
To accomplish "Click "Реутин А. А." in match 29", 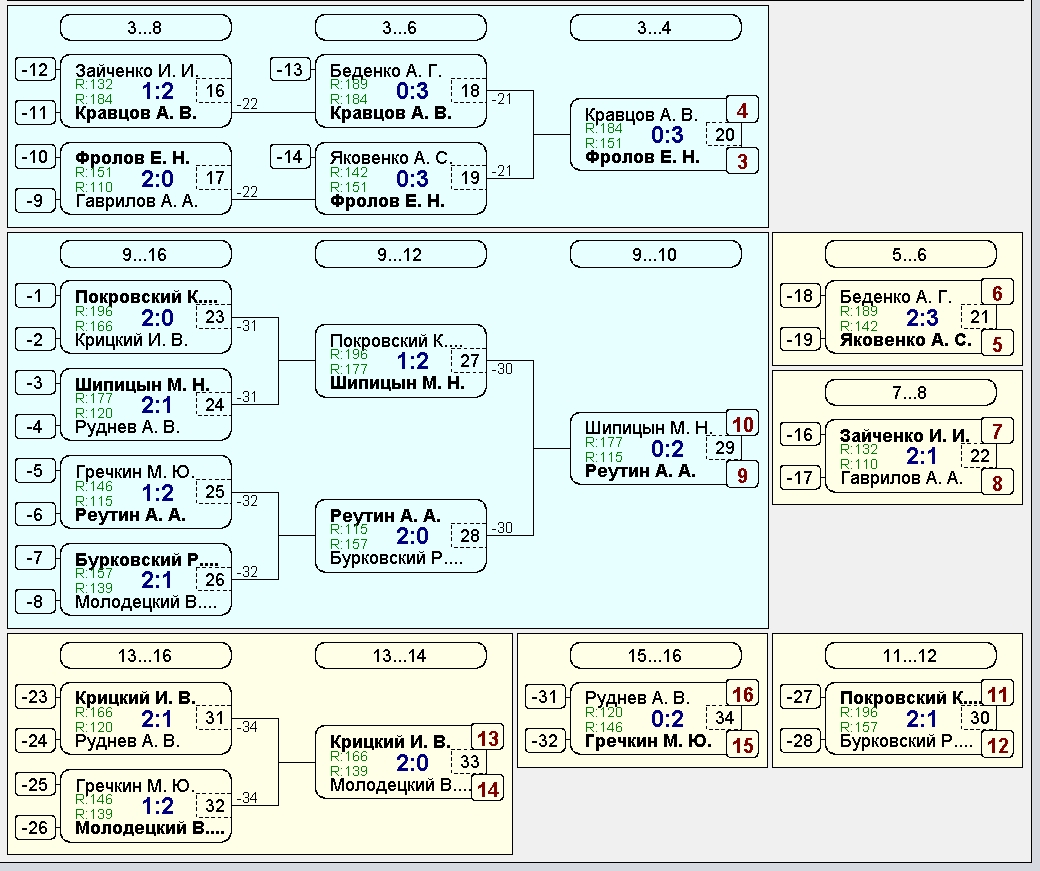I will click(x=640, y=471).
